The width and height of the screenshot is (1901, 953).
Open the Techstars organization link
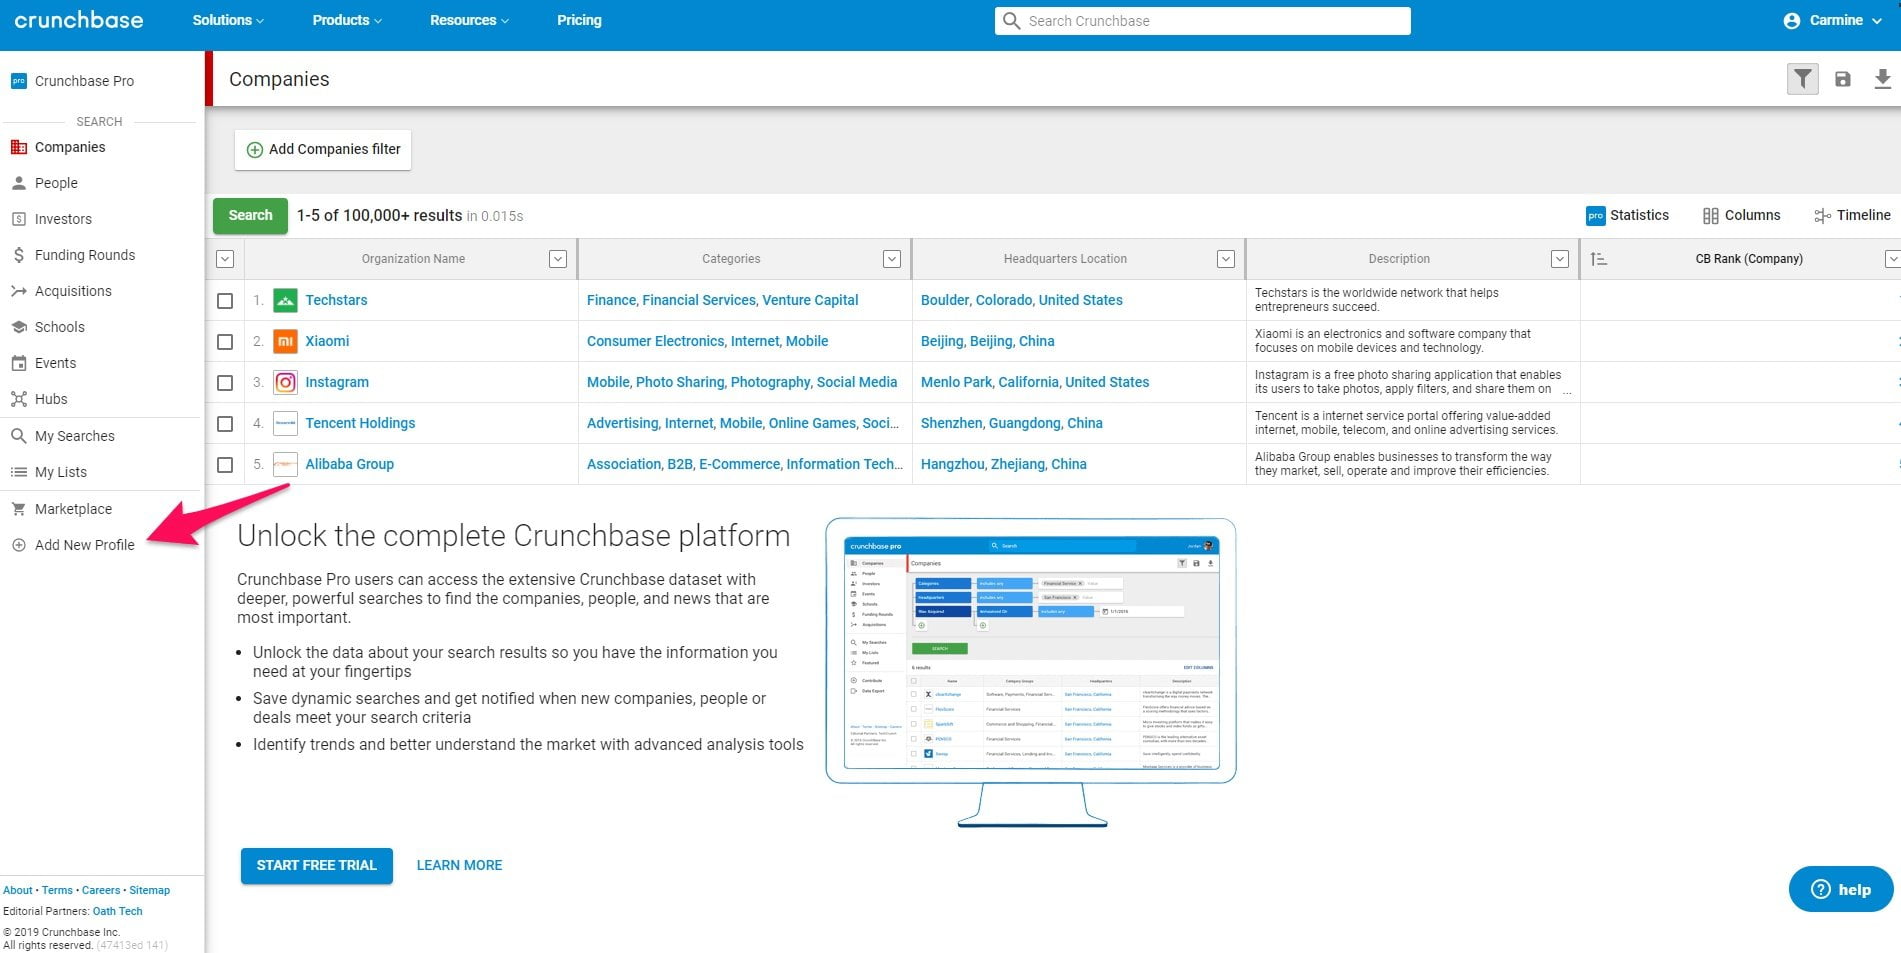pos(336,300)
